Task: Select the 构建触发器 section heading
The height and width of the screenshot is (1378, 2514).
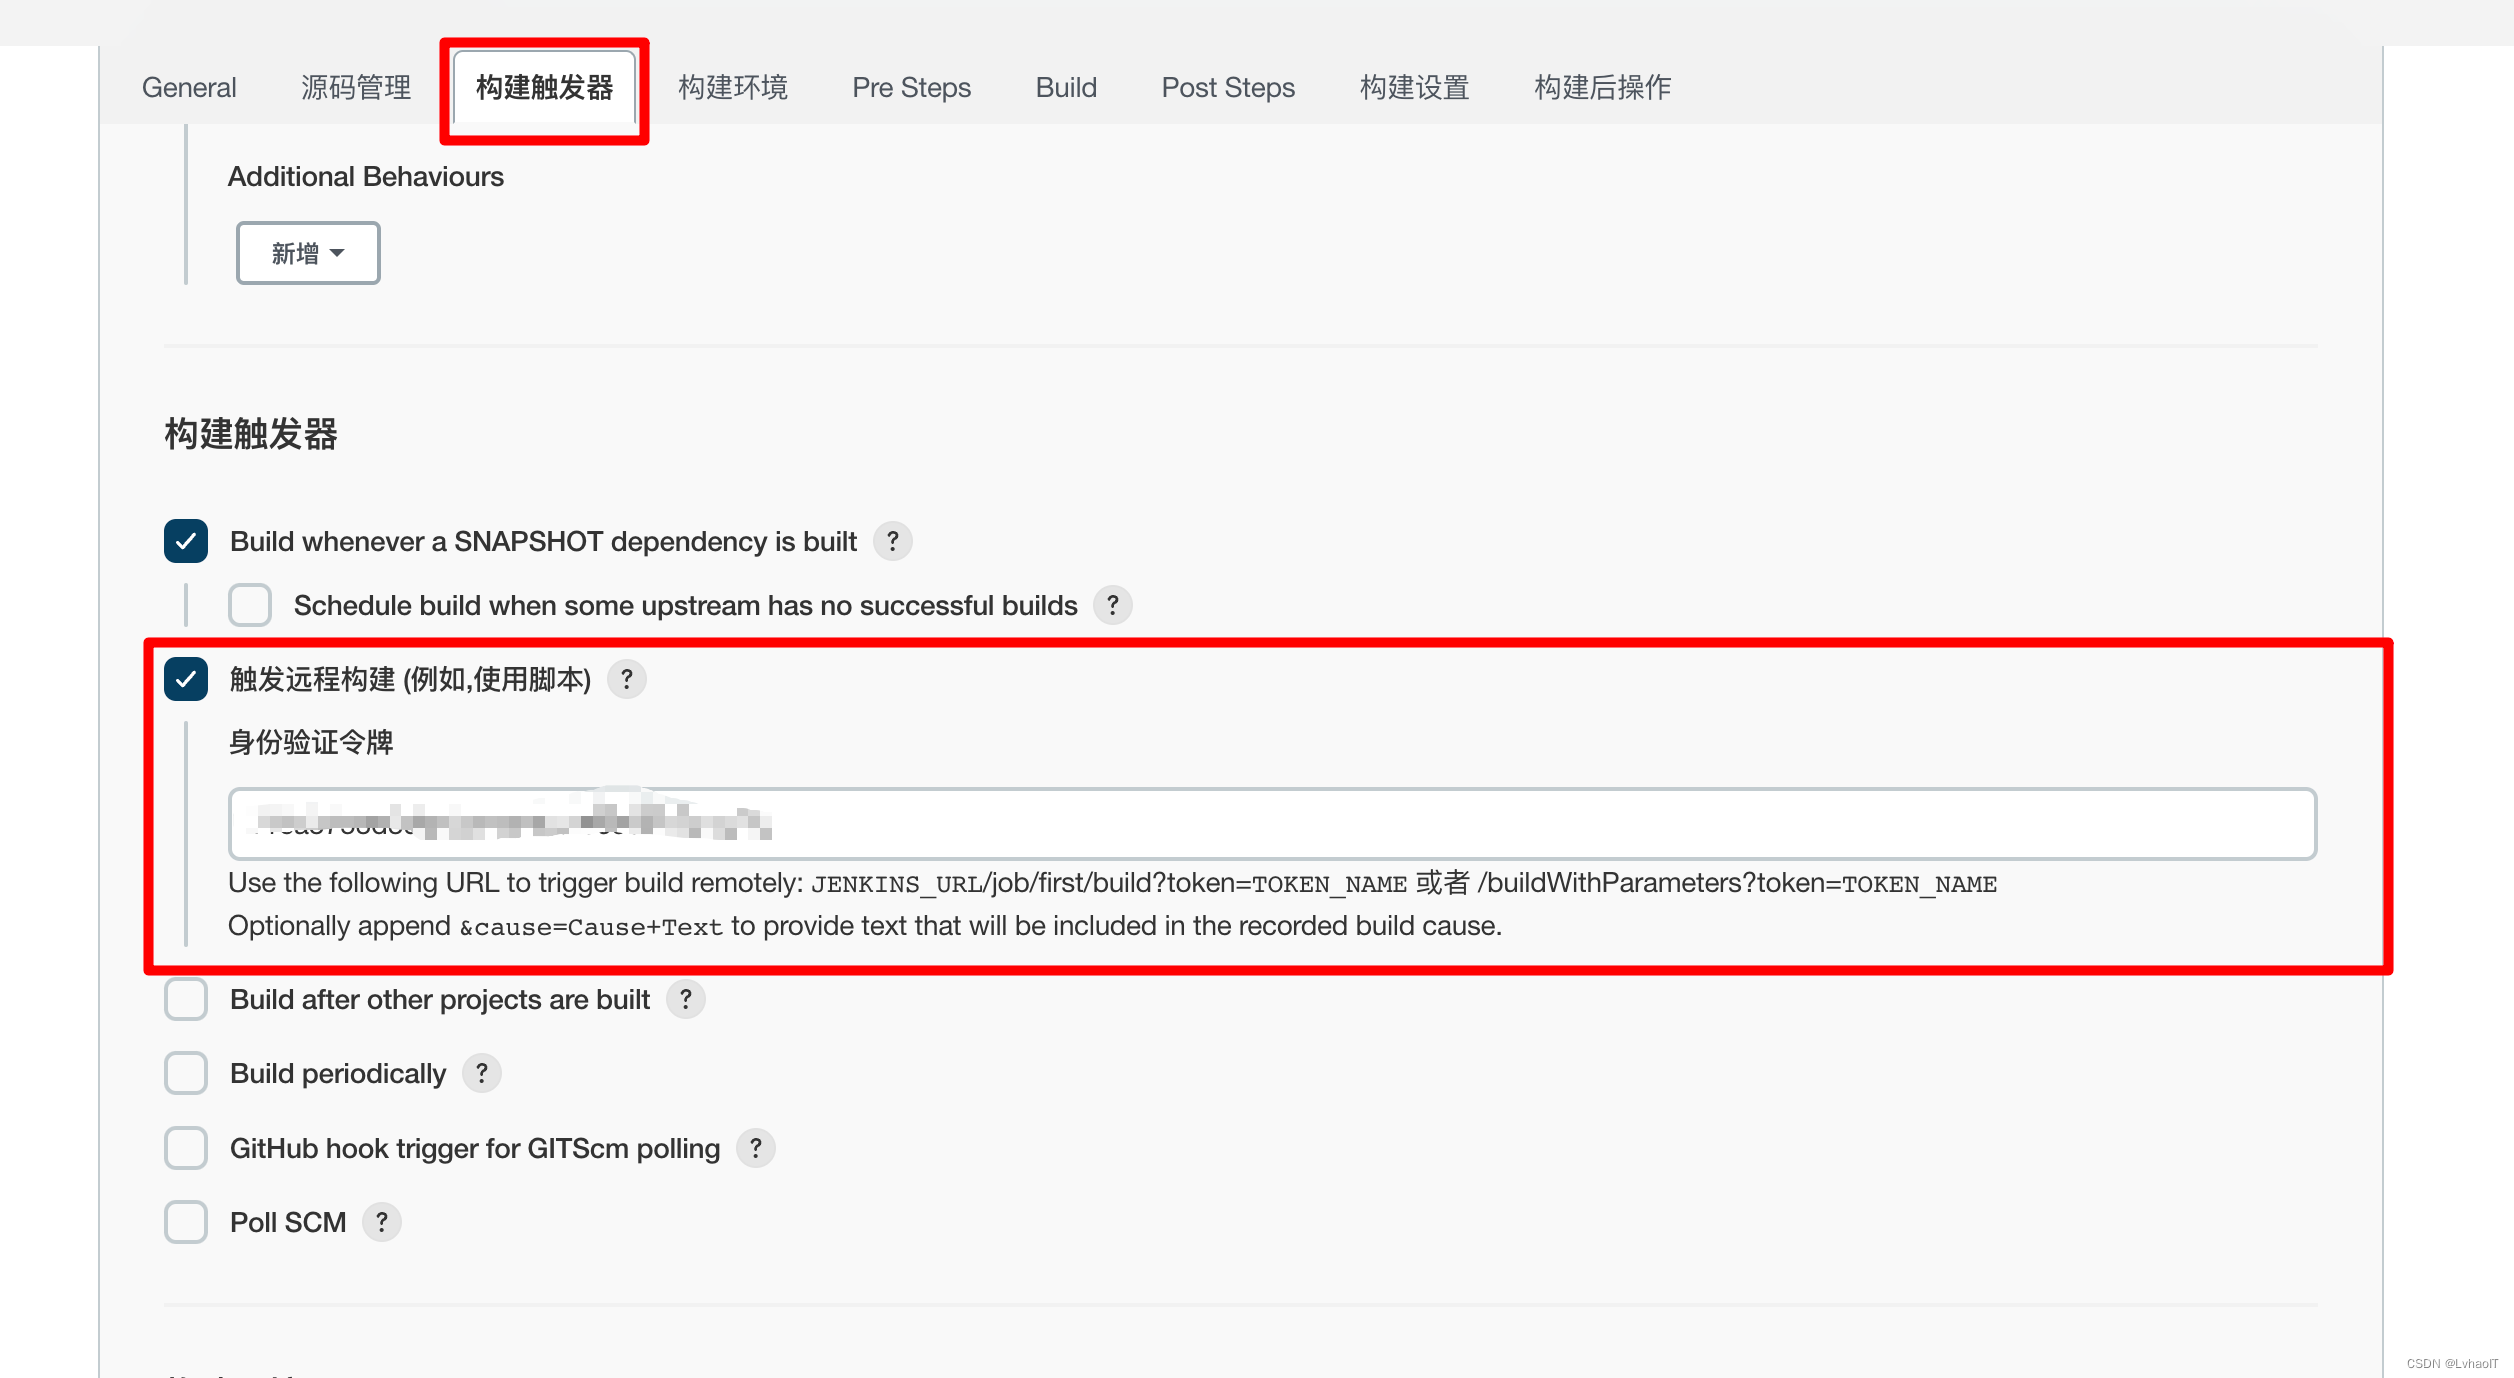Action: (251, 435)
